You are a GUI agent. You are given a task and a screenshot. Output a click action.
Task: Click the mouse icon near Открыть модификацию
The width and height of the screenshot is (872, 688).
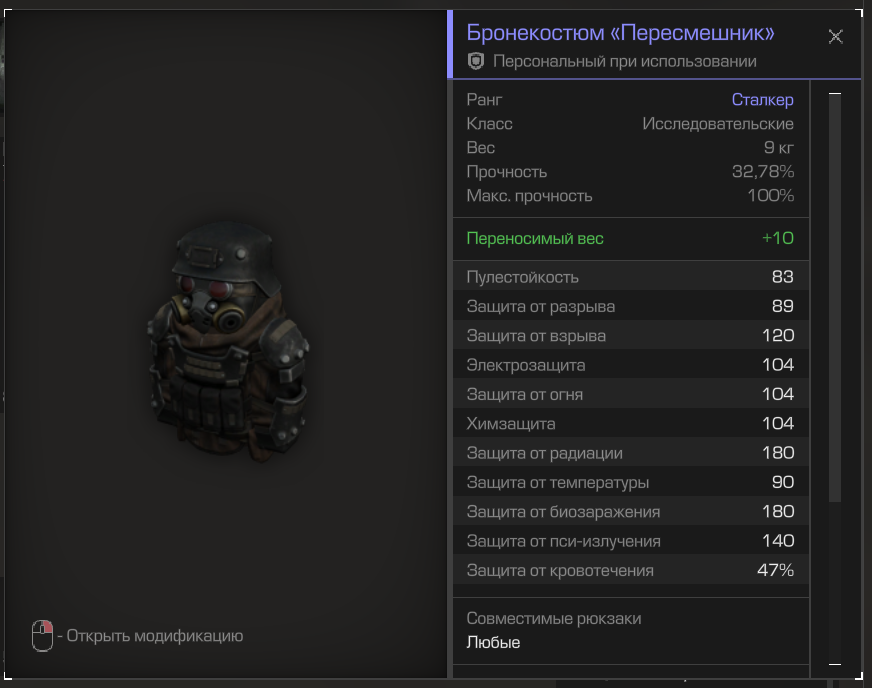coord(42,636)
